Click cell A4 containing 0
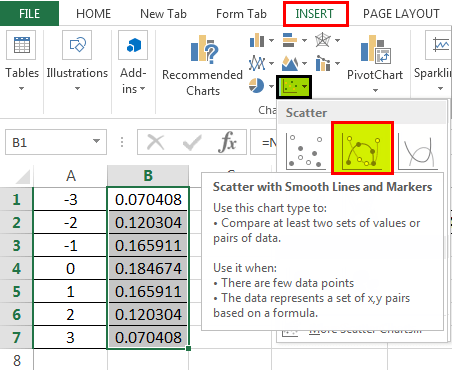Viewport: 452px width, 370px height. tap(70, 268)
